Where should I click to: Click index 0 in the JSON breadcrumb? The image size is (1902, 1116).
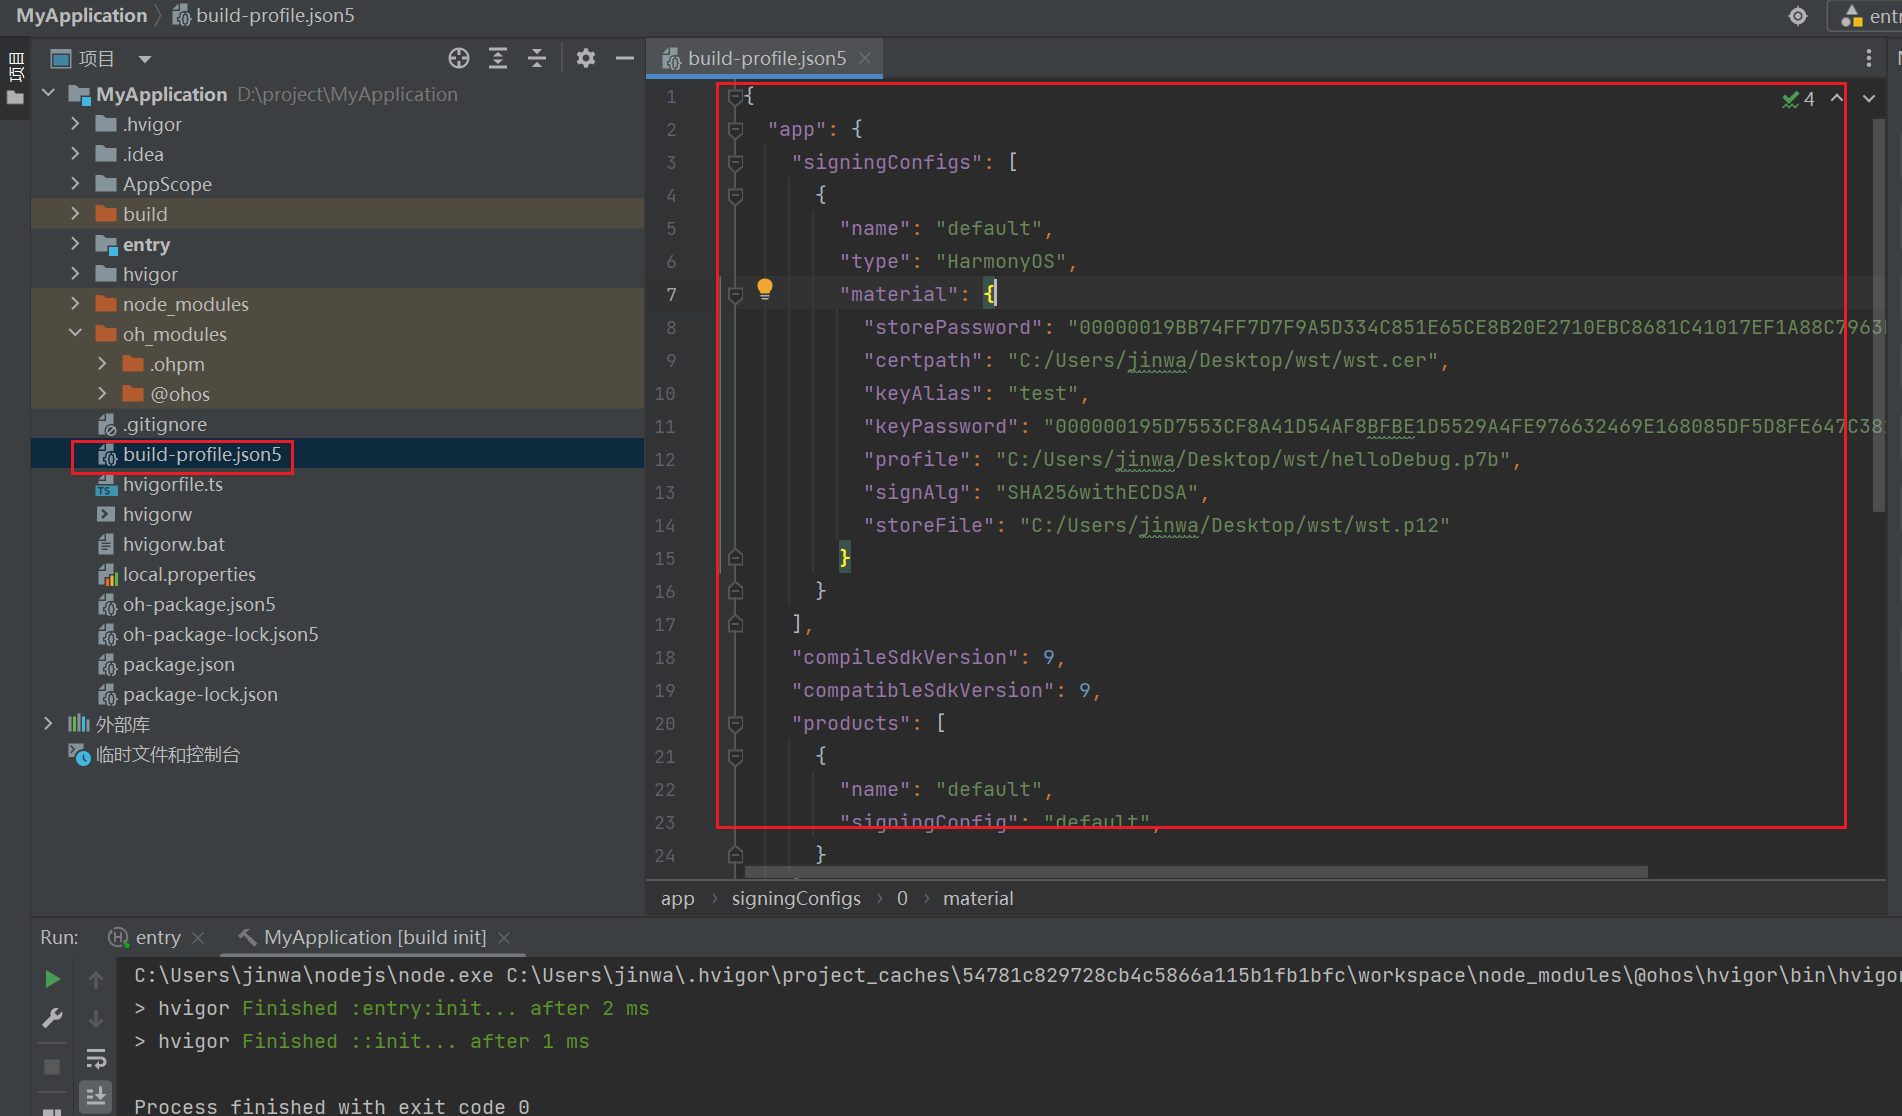click(x=902, y=898)
